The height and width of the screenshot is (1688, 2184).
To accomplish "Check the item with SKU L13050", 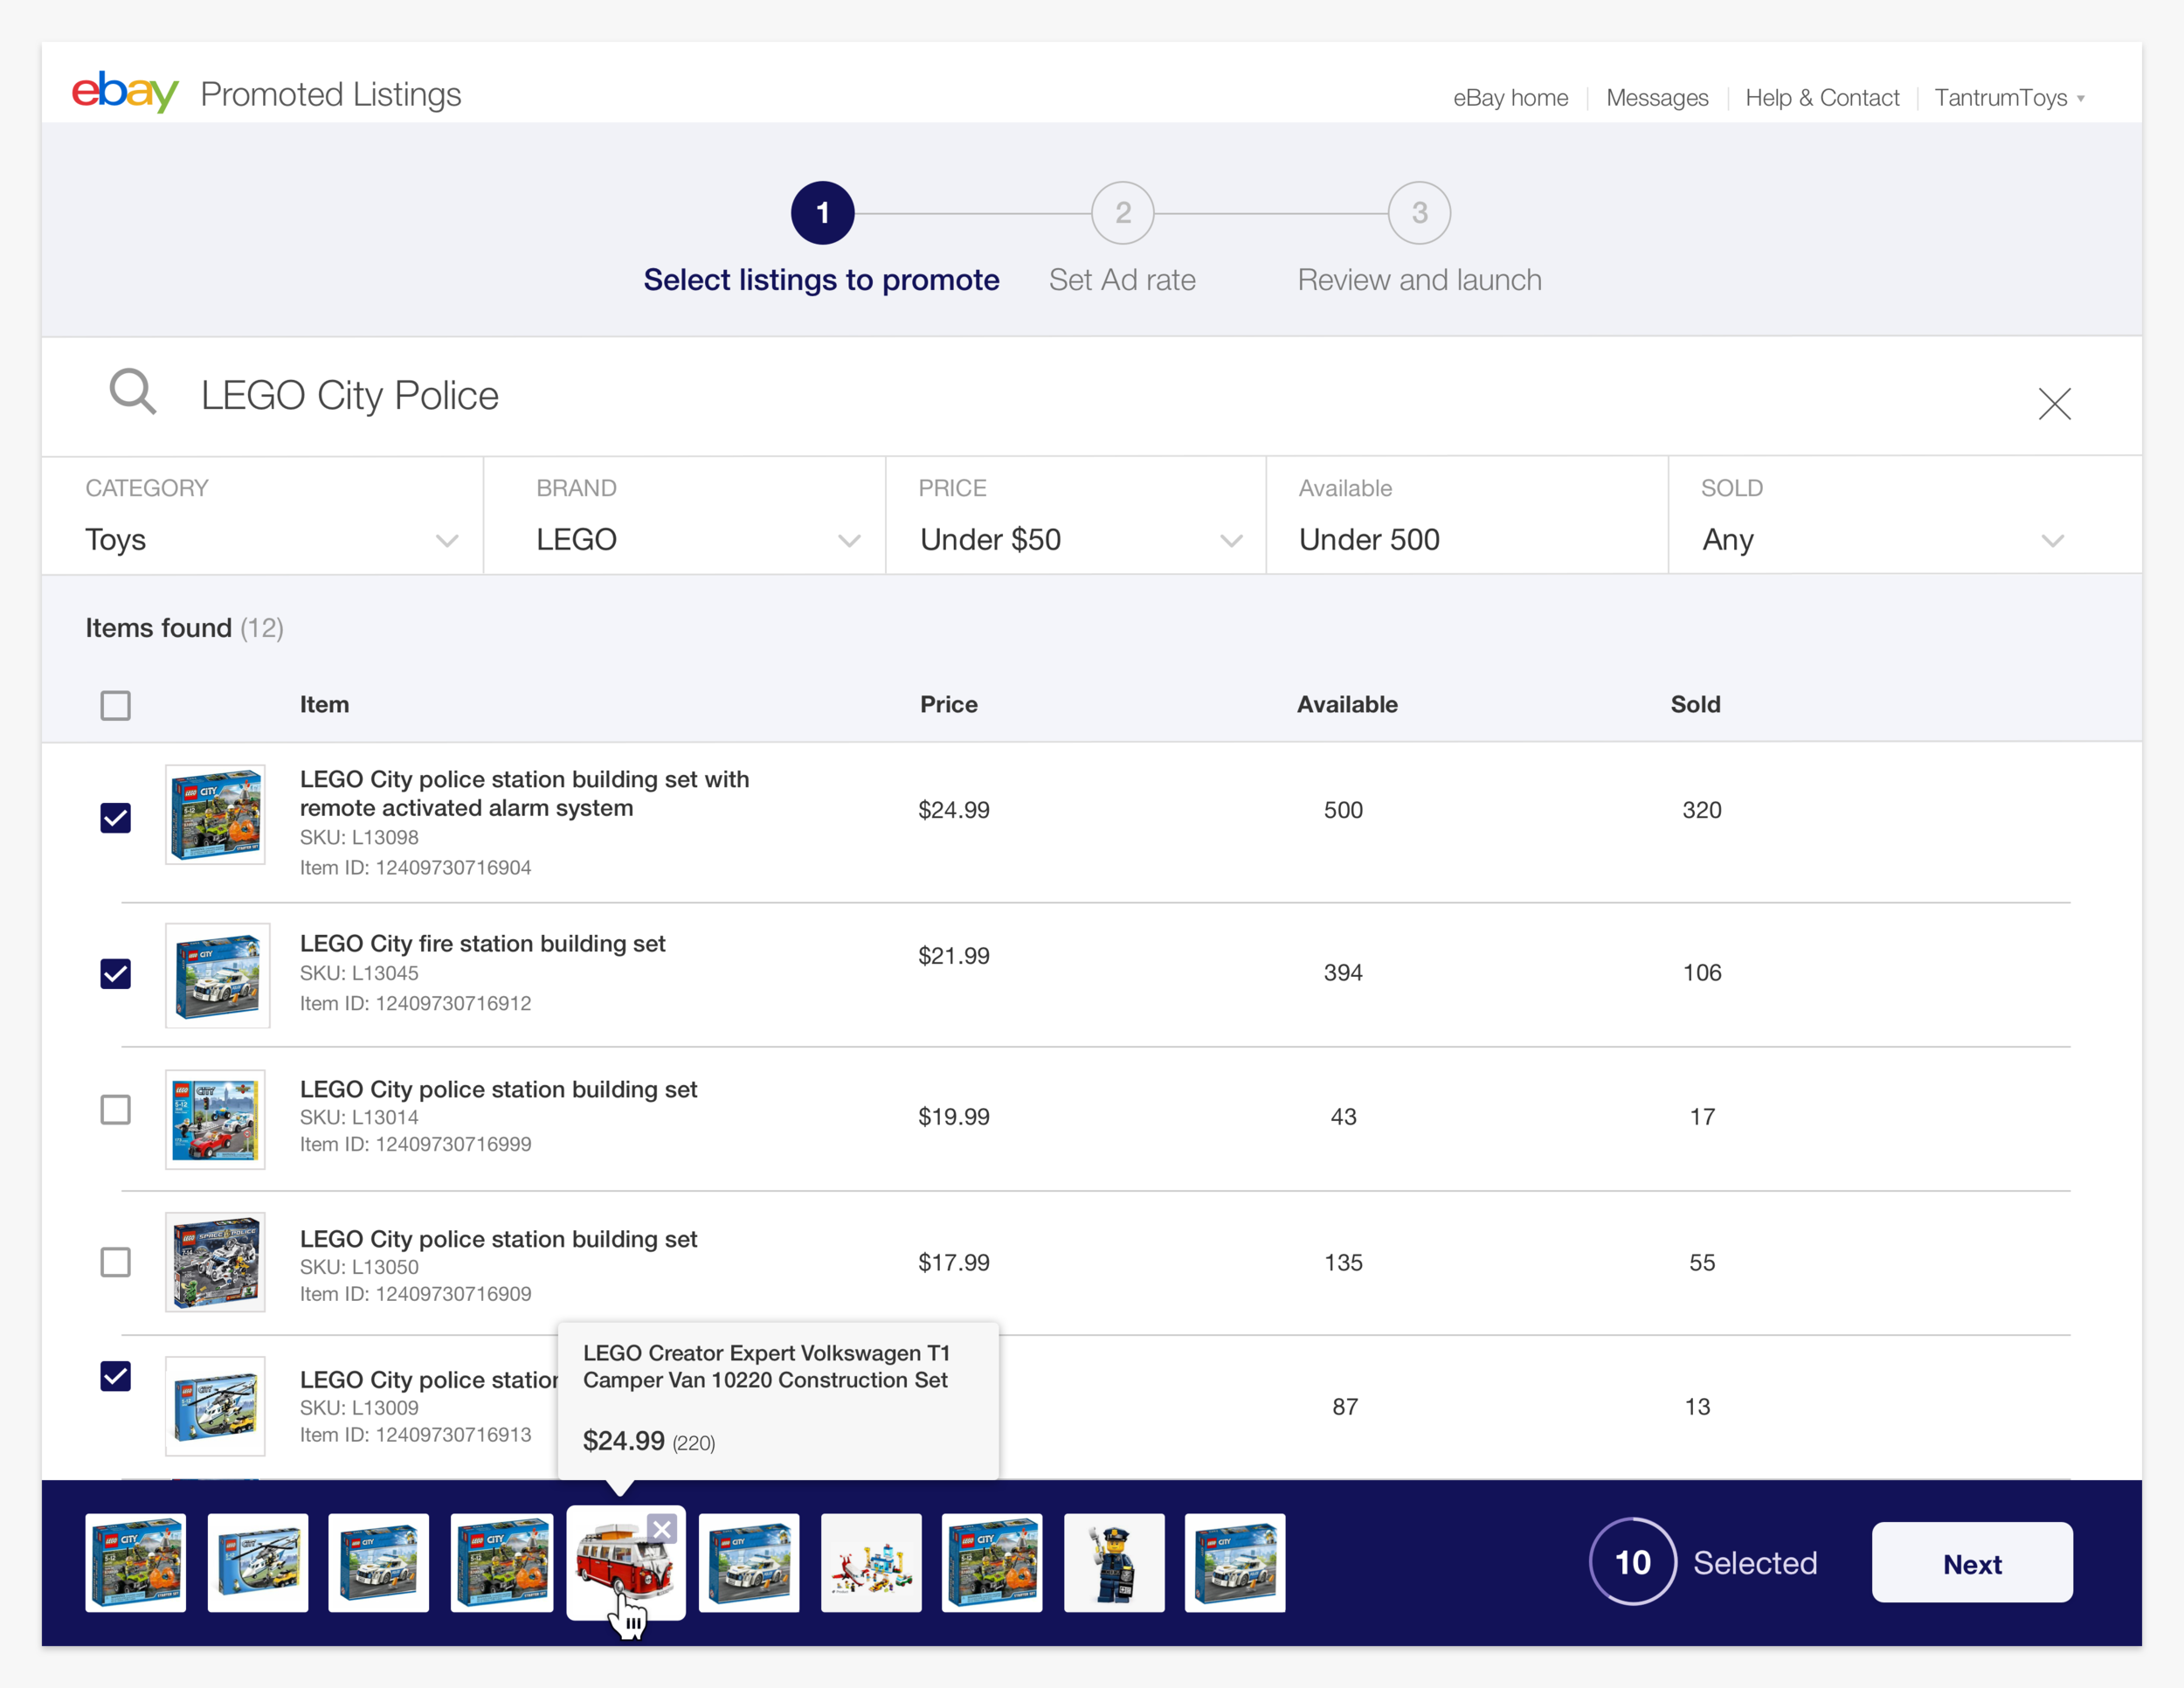I will [116, 1262].
